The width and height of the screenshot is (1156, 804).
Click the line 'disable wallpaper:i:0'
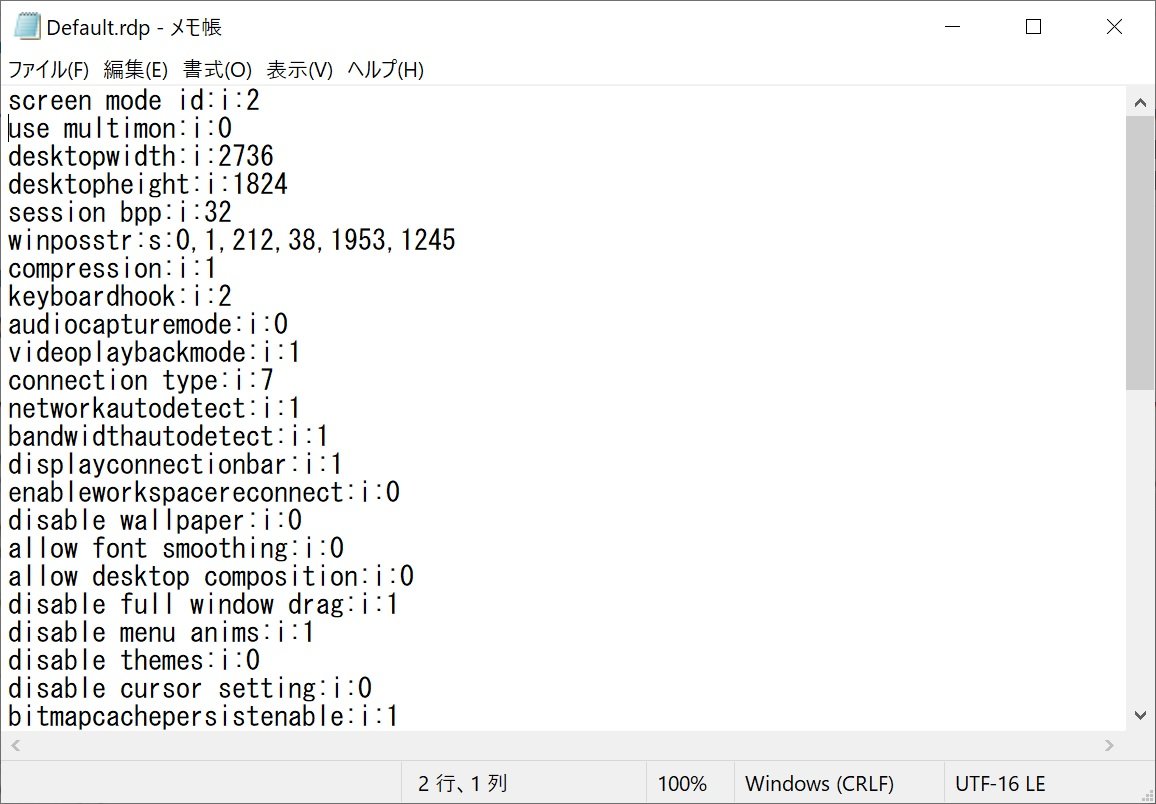point(155,520)
